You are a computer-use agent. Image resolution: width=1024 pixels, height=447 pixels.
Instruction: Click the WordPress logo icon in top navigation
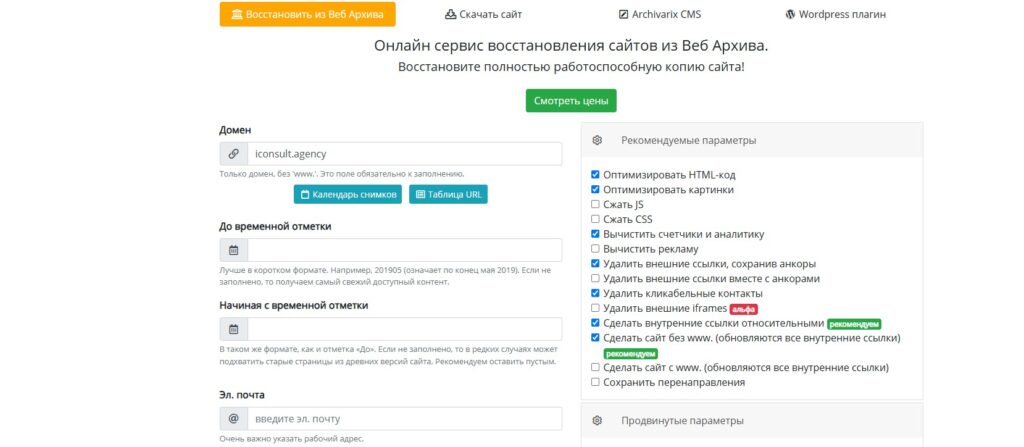click(790, 14)
